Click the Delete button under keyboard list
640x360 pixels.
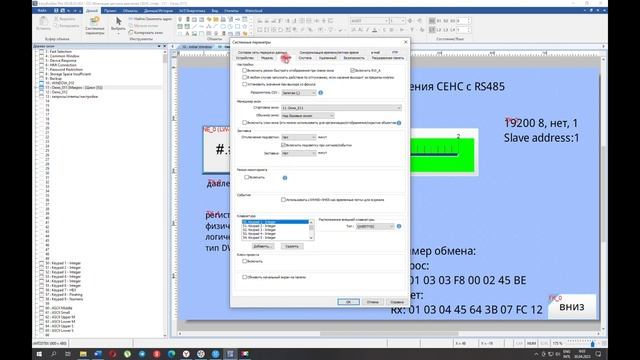(x=292, y=246)
